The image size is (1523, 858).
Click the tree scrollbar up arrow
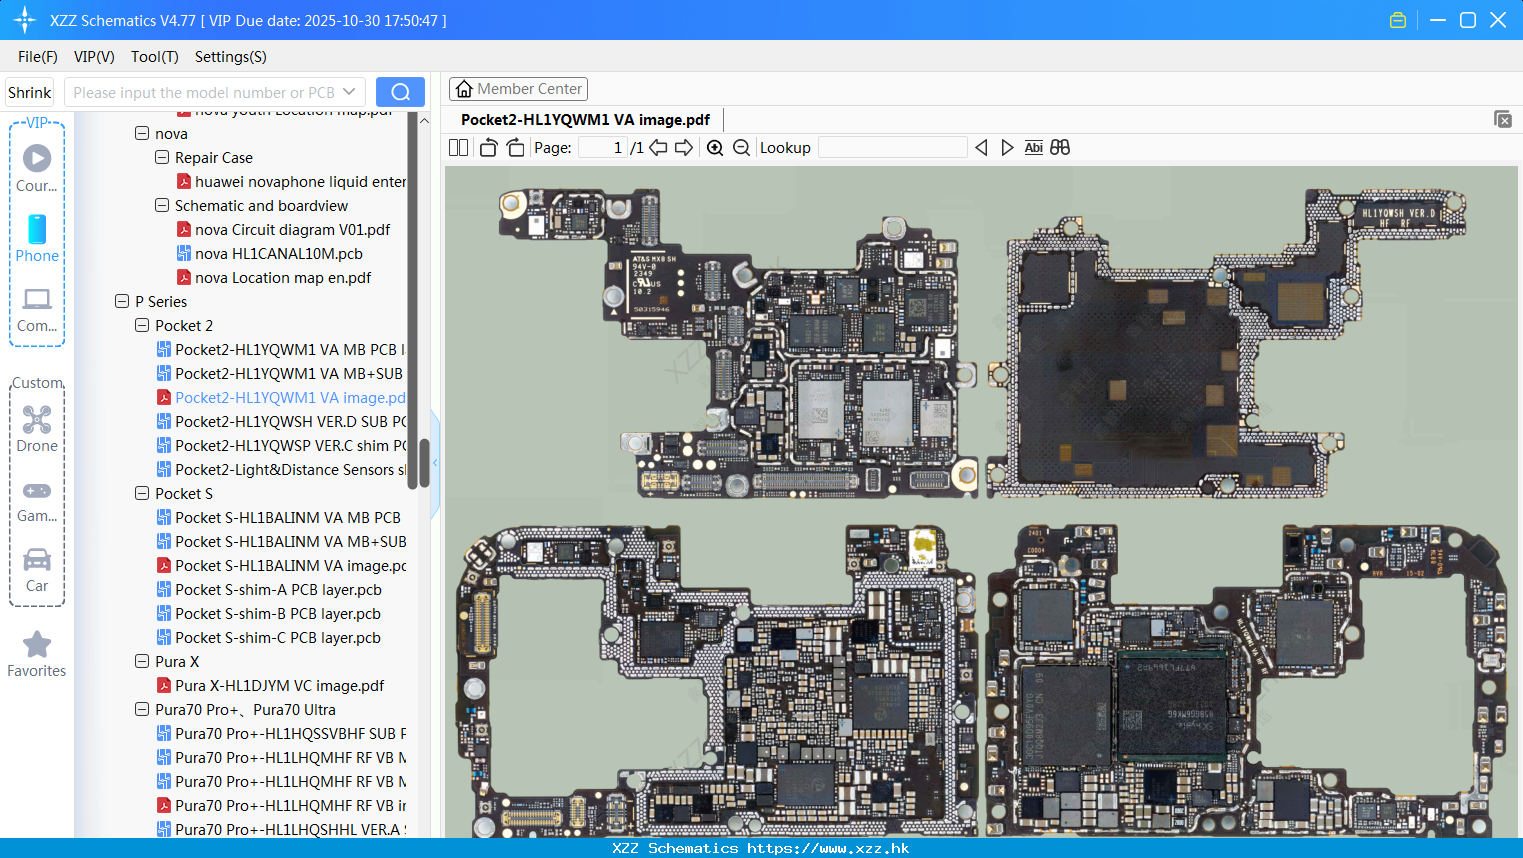pos(424,120)
